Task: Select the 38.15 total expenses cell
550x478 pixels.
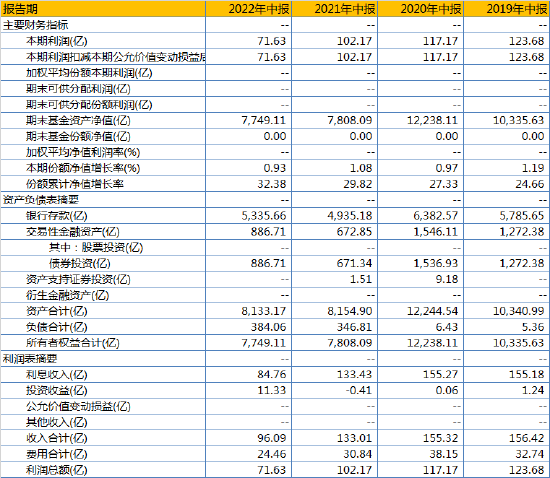Action: (421, 454)
